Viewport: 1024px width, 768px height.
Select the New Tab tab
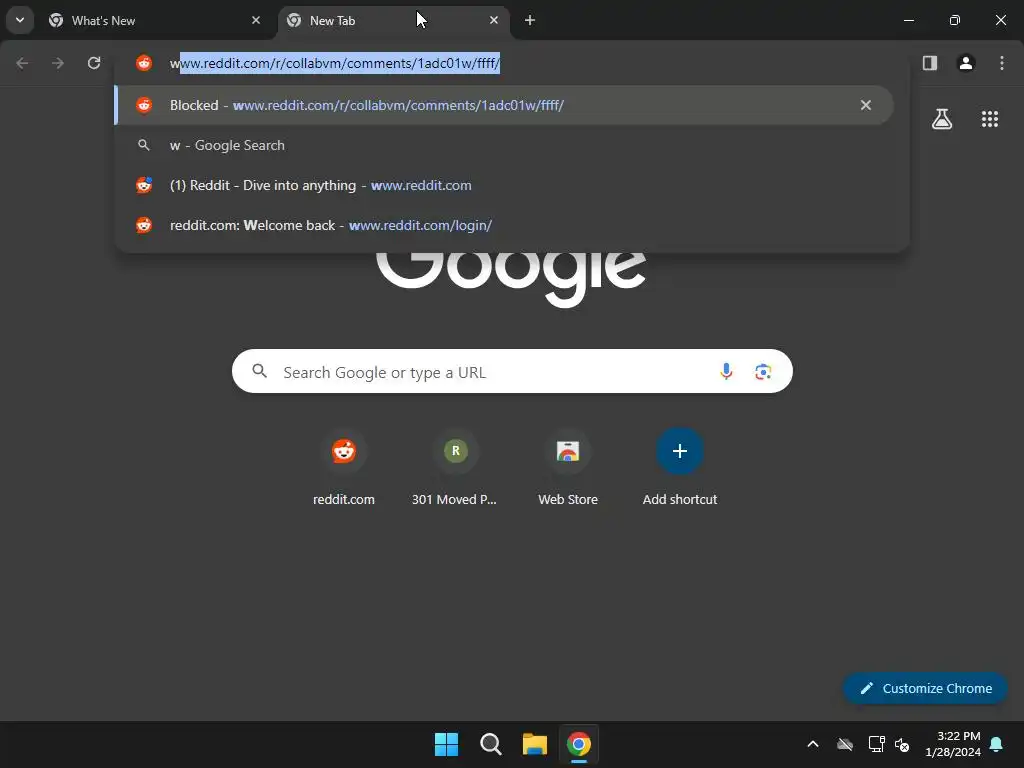coord(394,20)
